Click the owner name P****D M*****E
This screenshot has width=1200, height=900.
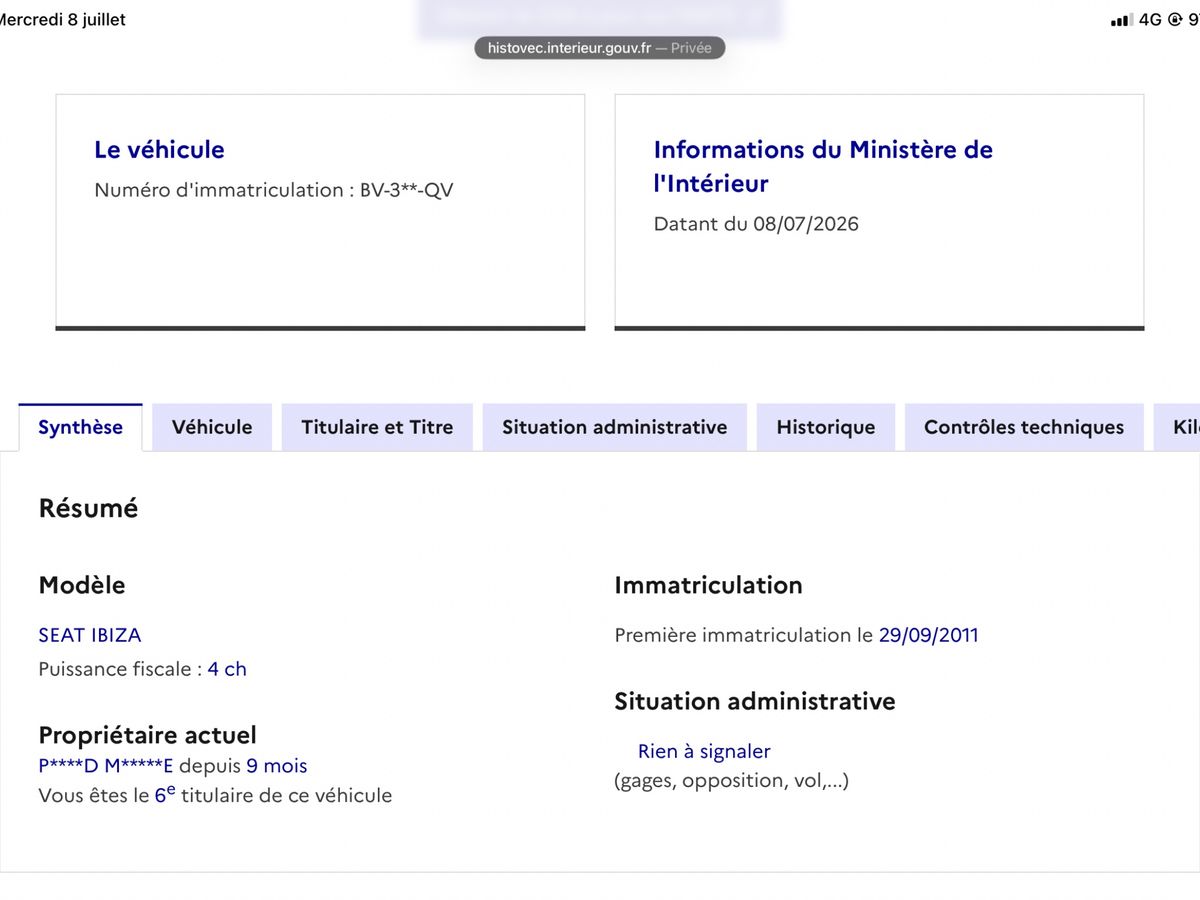click(x=106, y=766)
